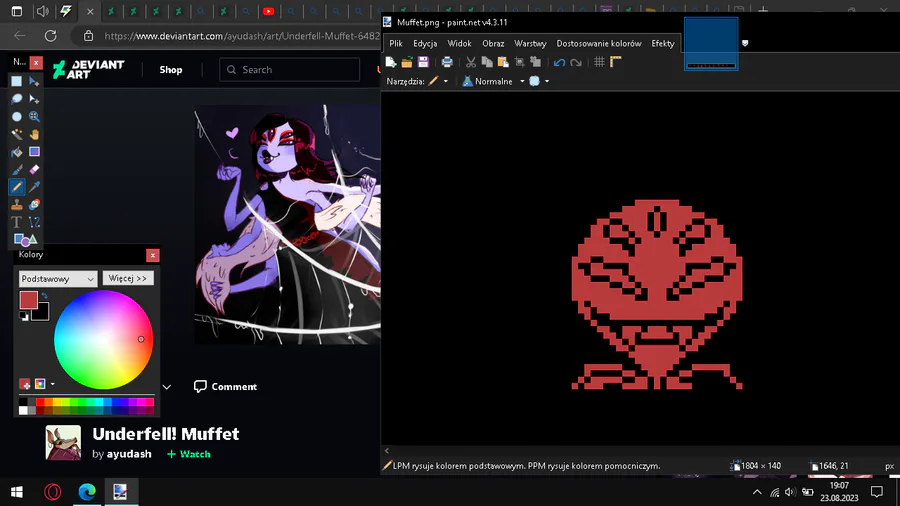
Task: Open the ayudash author link
Action: (129, 454)
